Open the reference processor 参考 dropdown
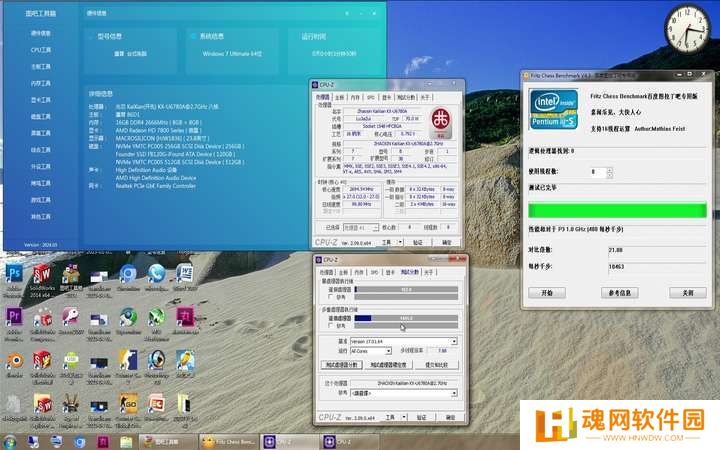This screenshot has width=720, height=450. pyautogui.click(x=404, y=393)
